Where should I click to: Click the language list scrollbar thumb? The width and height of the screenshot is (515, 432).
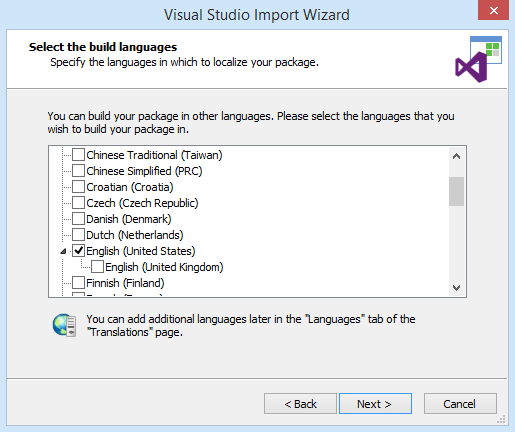click(456, 191)
